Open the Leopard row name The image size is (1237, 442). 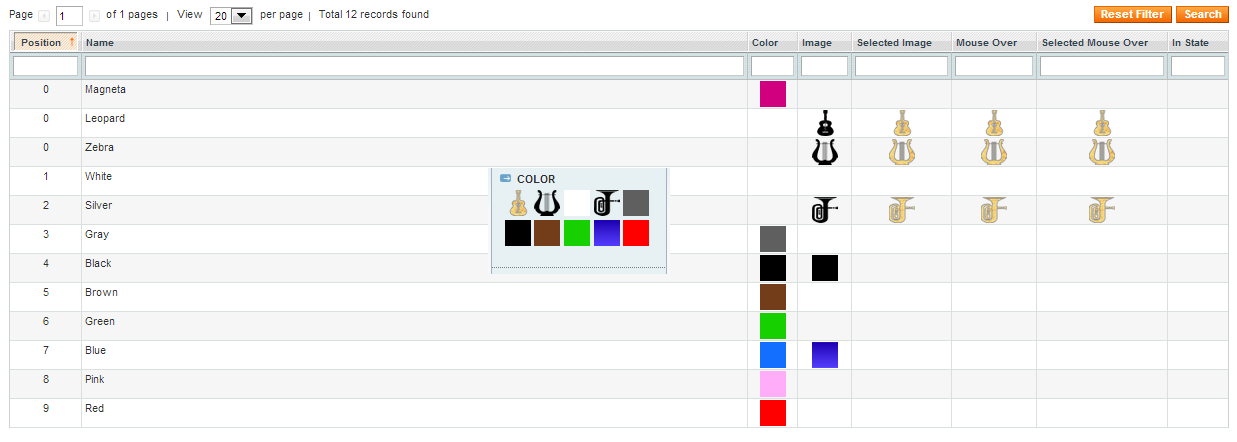pyautogui.click(x=105, y=118)
